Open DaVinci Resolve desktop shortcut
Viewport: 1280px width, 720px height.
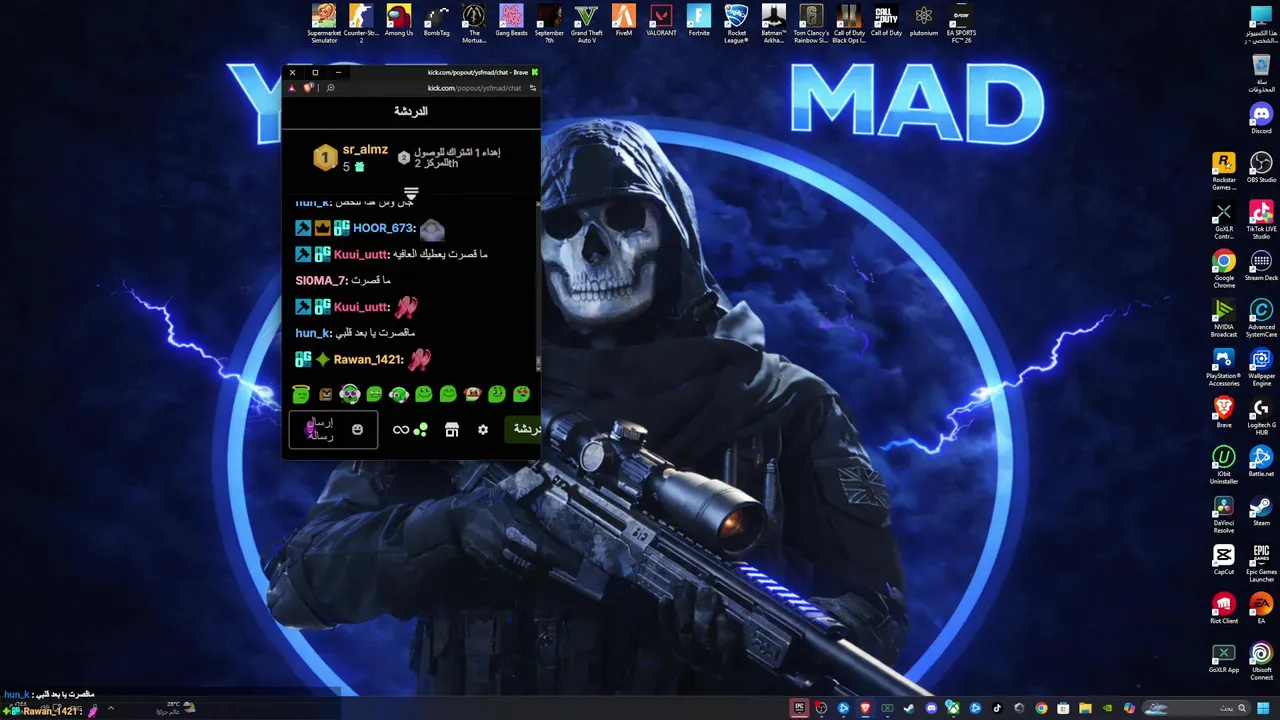1224,514
